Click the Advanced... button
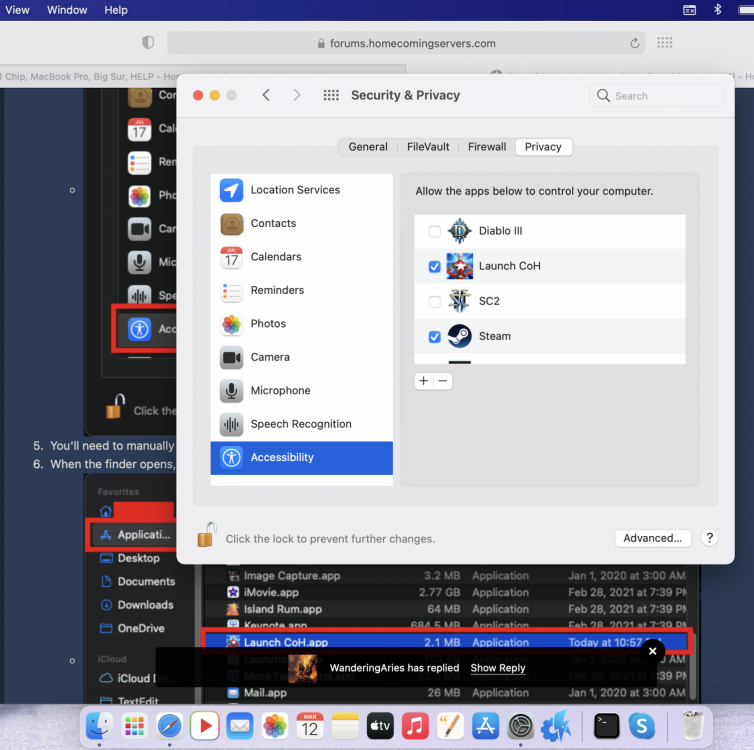The height and width of the screenshot is (750, 754). (x=652, y=538)
